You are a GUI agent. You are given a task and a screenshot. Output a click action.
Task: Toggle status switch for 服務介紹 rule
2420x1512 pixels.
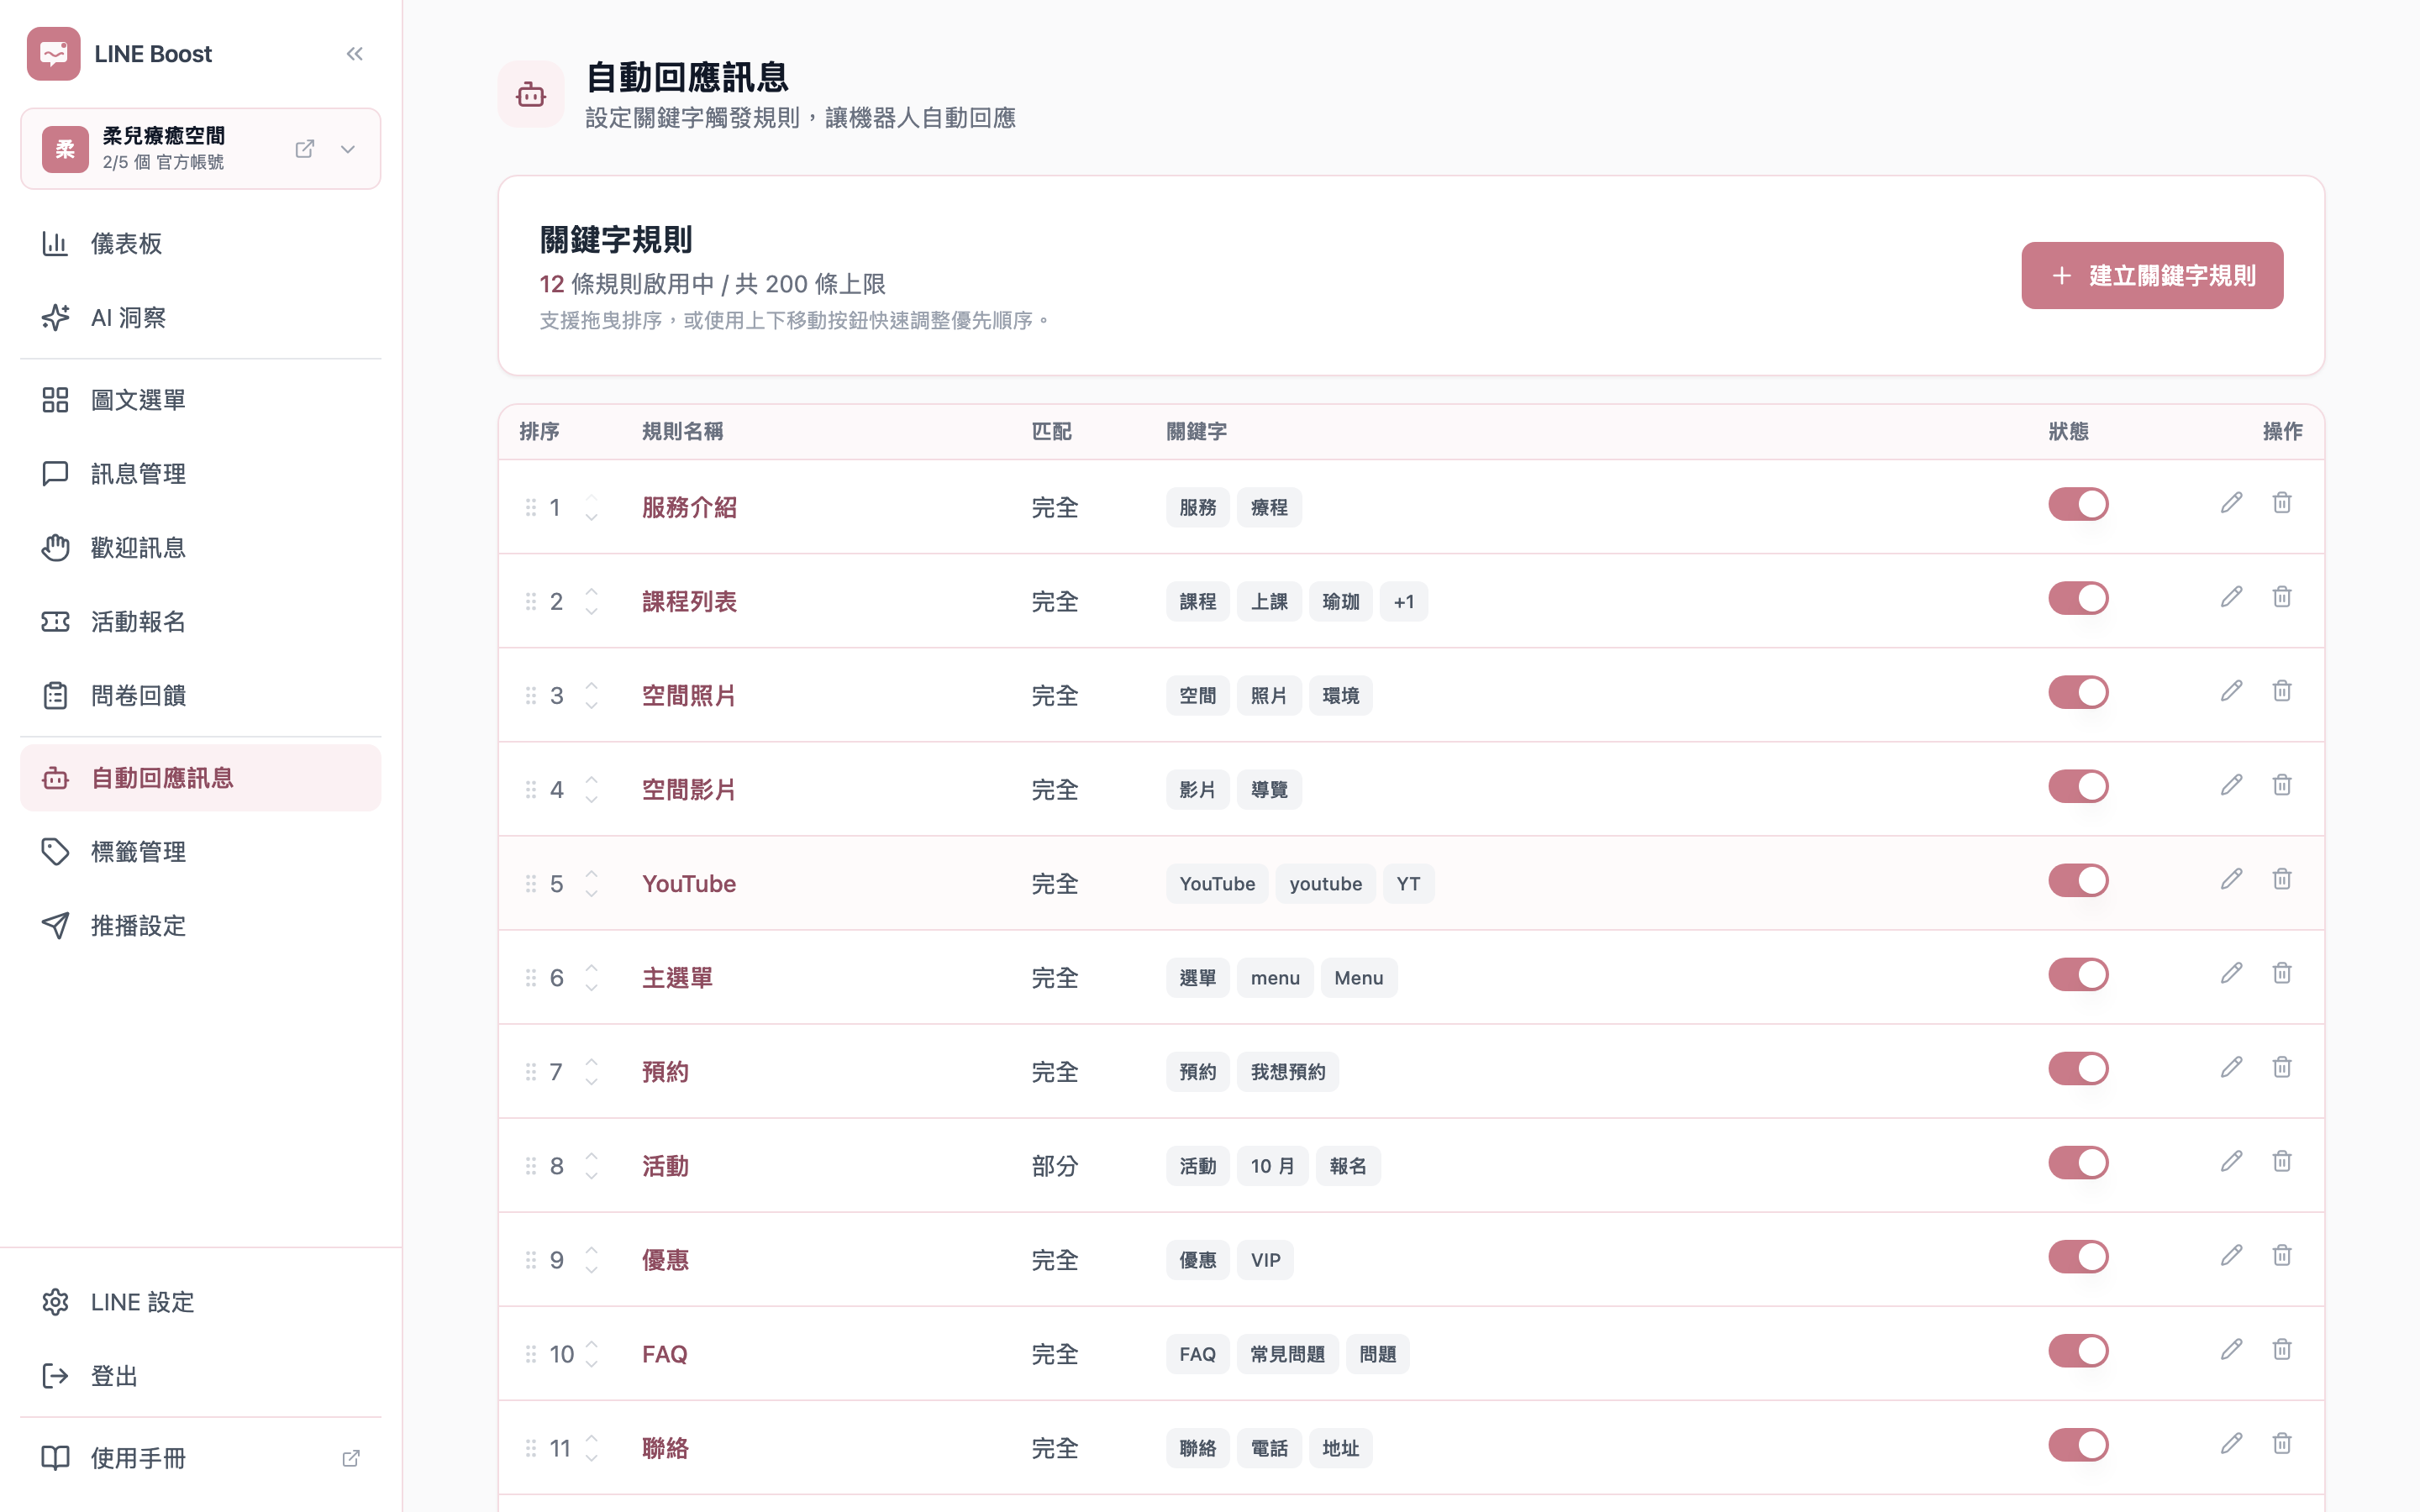pos(2078,504)
